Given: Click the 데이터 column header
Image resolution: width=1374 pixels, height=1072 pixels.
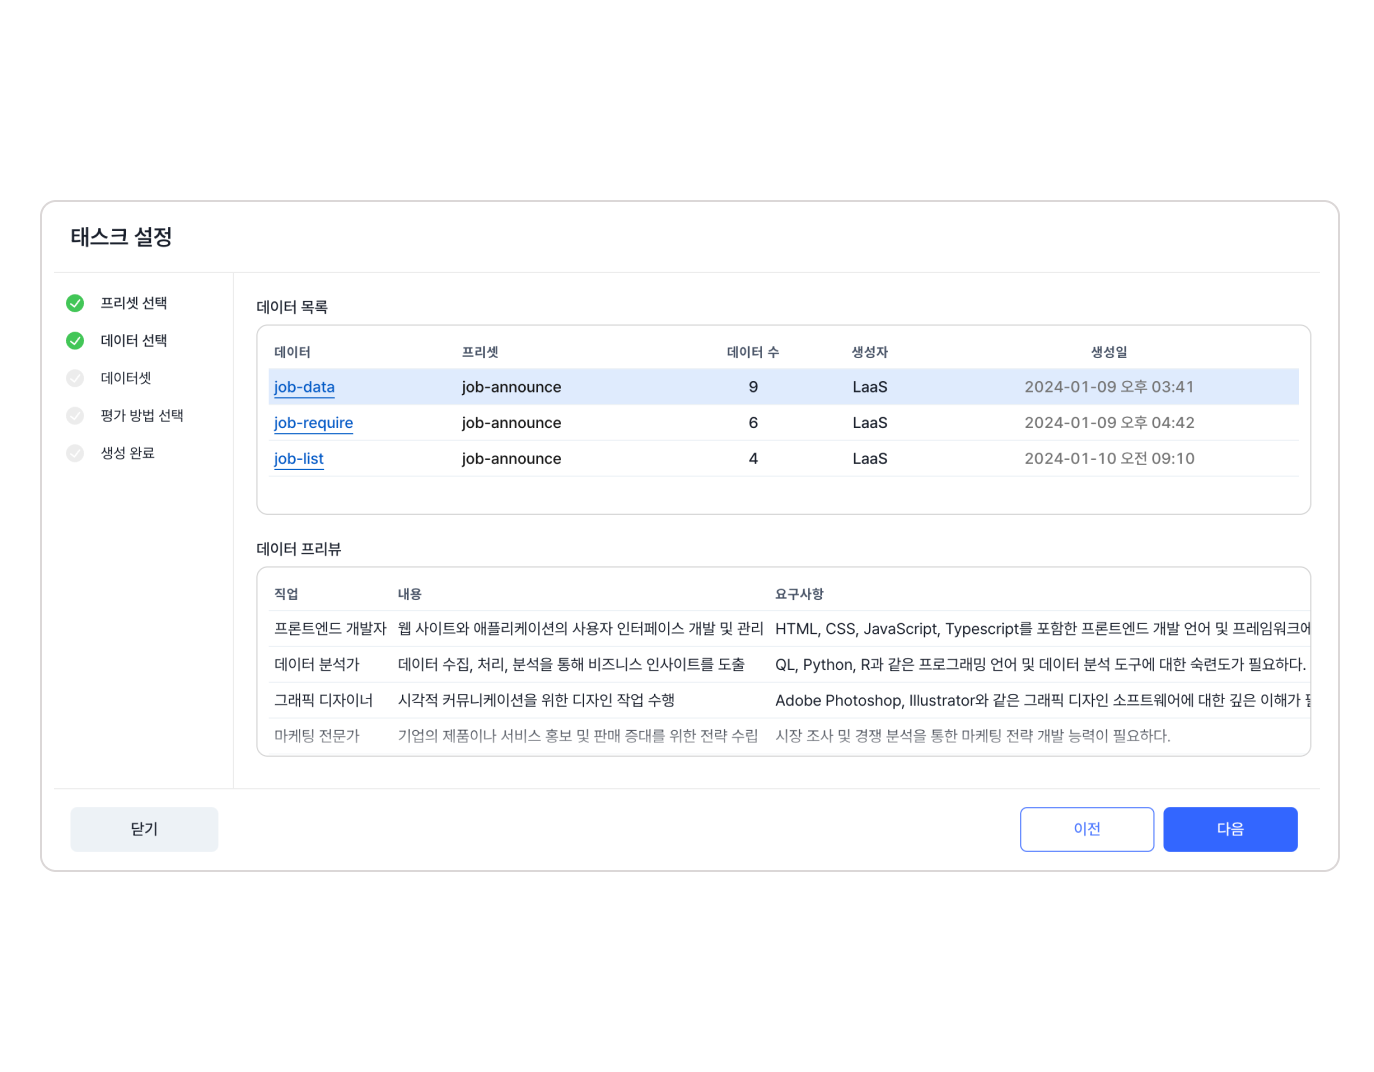Looking at the screenshot, I should click(292, 352).
